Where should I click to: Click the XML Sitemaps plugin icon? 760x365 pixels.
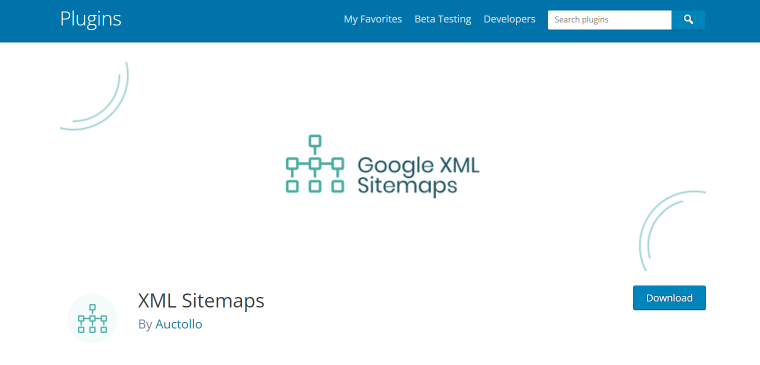coord(92,318)
